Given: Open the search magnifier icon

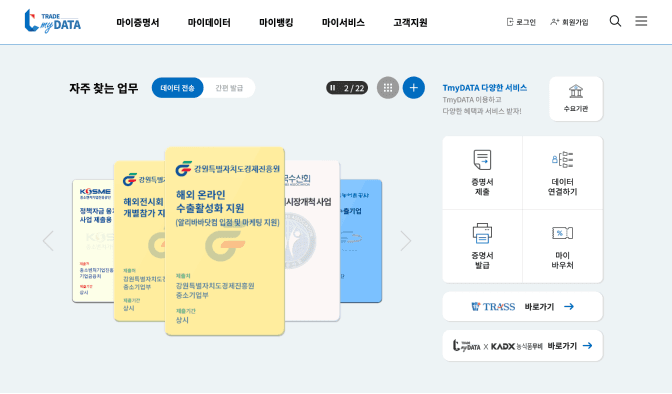Looking at the screenshot, I should (x=615, y=21).
